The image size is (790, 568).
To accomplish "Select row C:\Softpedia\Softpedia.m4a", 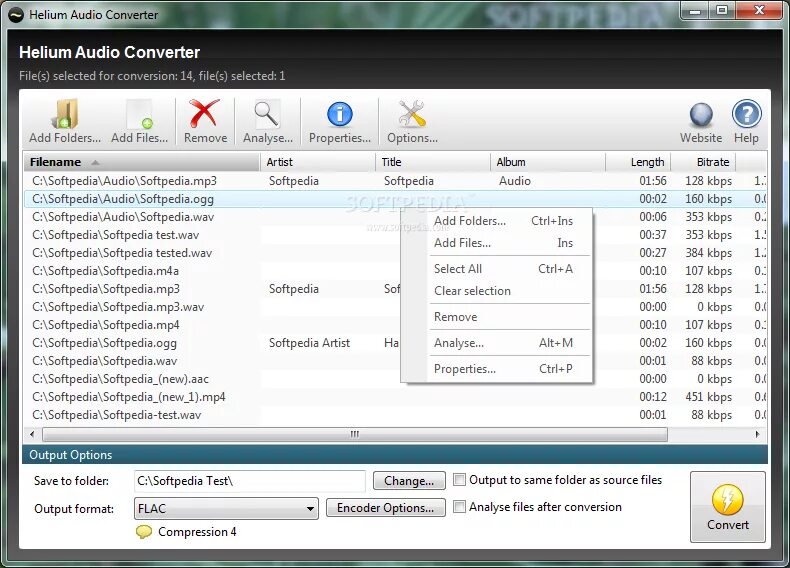I will coord(395,271).
